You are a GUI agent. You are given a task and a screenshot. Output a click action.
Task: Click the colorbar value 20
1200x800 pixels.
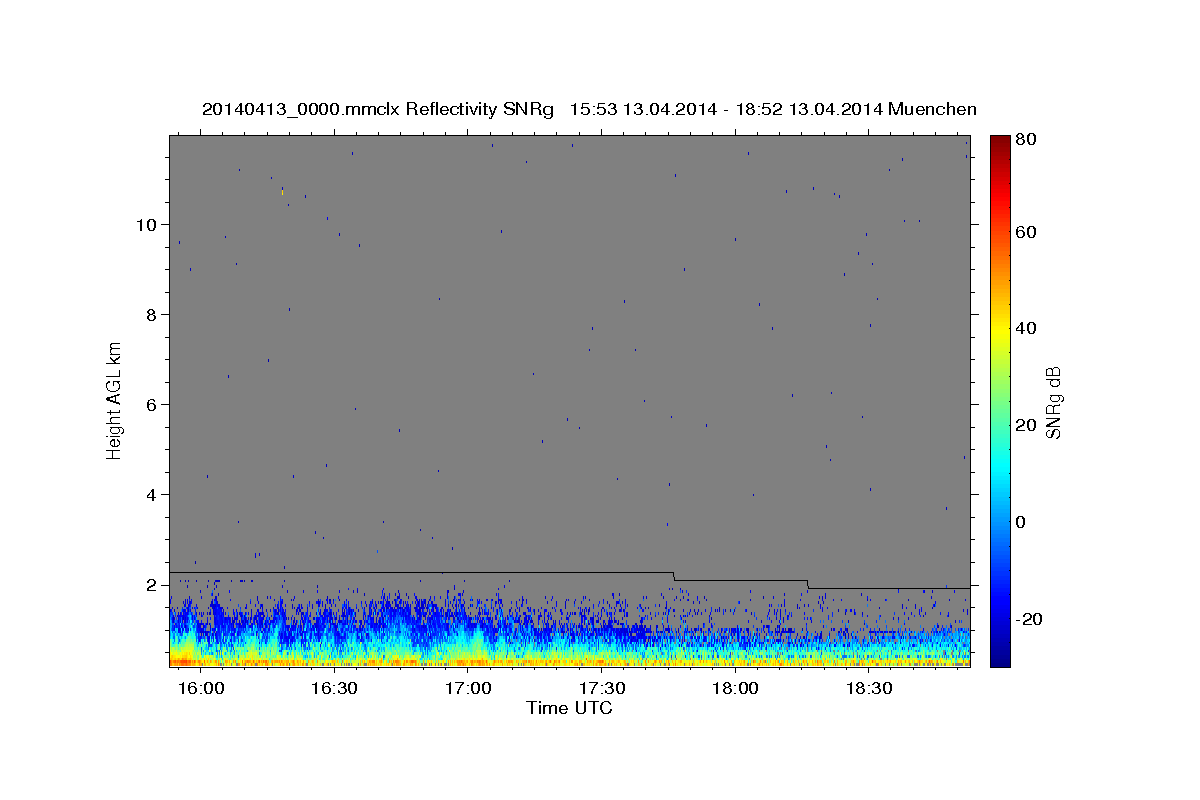(x=1026, y=426)
